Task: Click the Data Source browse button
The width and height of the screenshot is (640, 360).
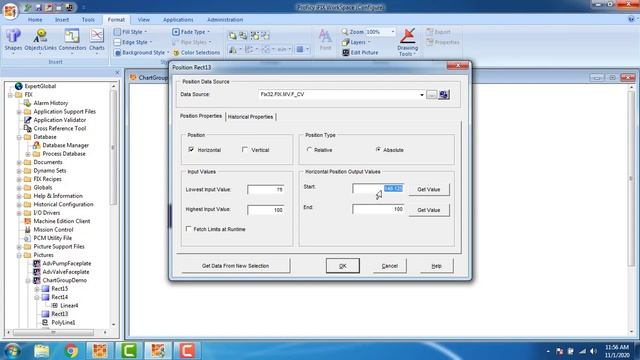Action: point(432,95)
